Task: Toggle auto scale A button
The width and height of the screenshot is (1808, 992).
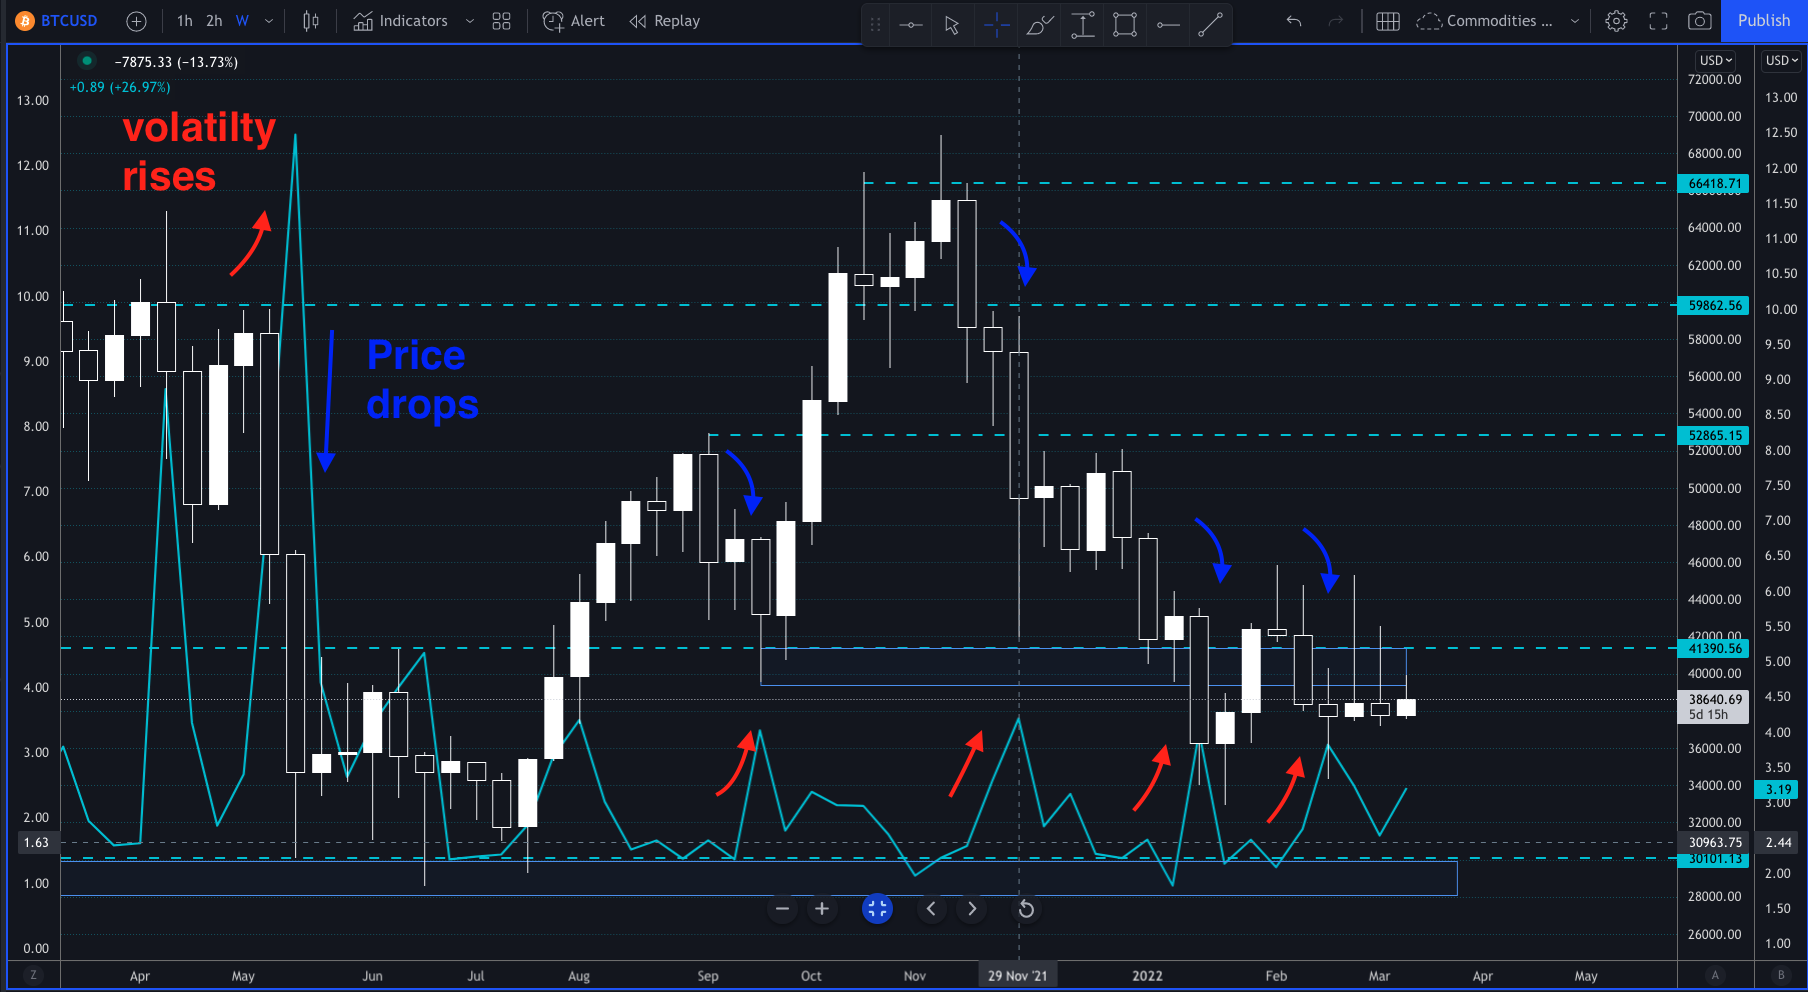Action: (1715, 975)
